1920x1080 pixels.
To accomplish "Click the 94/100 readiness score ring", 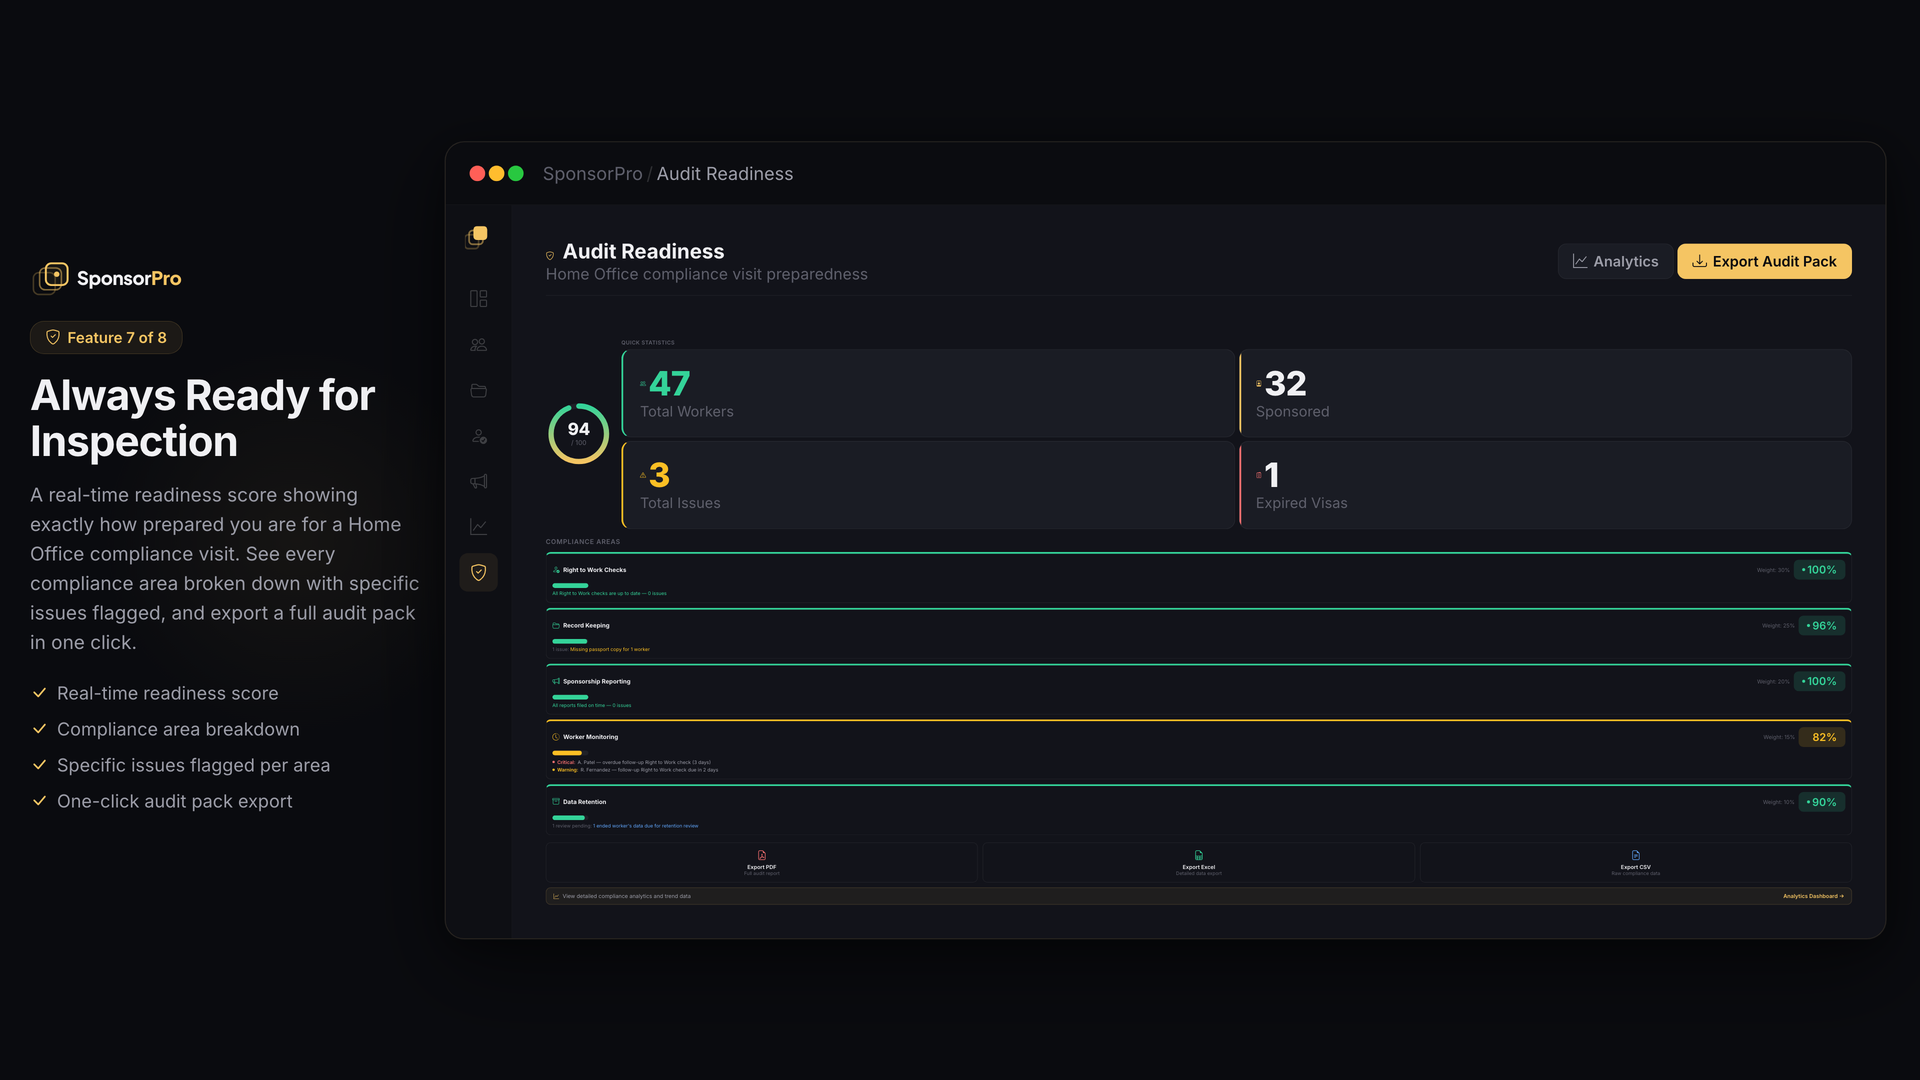I will point(578,433).
